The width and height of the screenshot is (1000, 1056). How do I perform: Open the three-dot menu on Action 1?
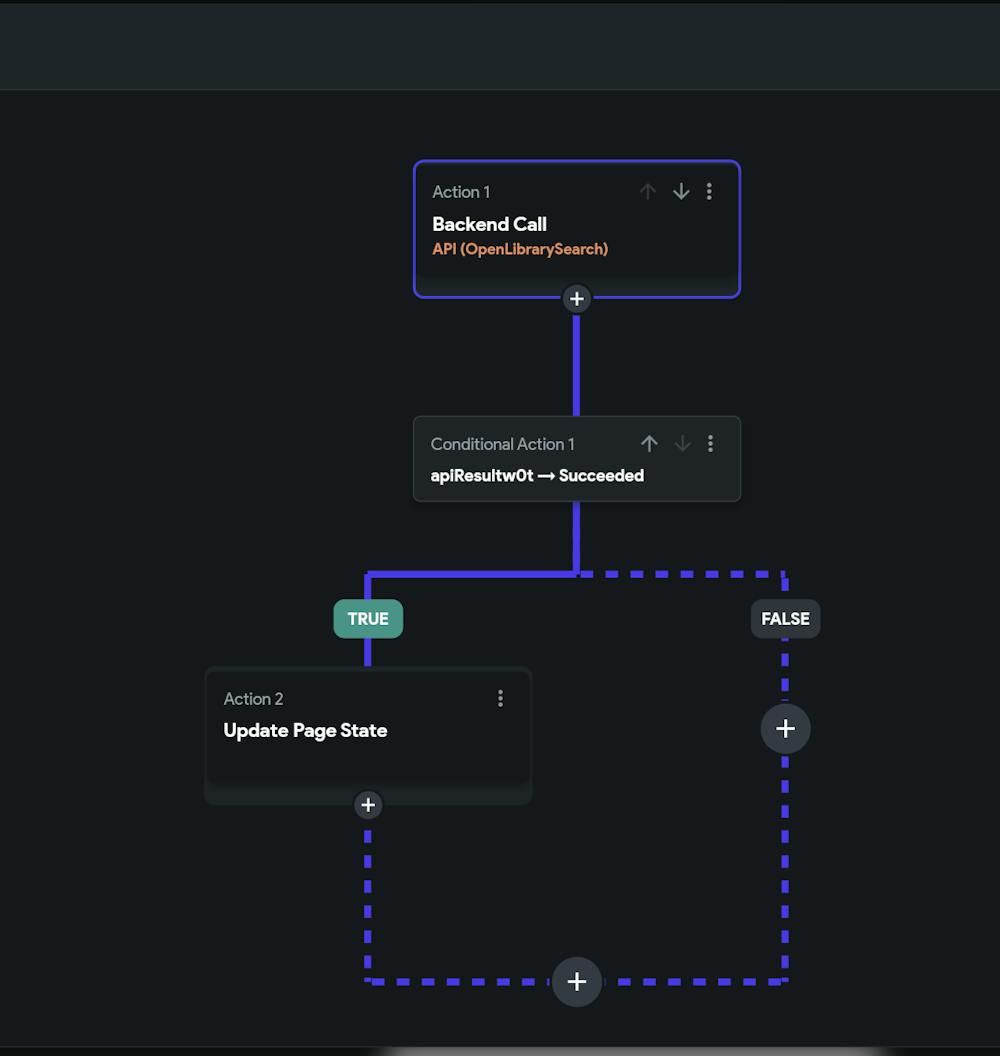(x=709, y=191)
